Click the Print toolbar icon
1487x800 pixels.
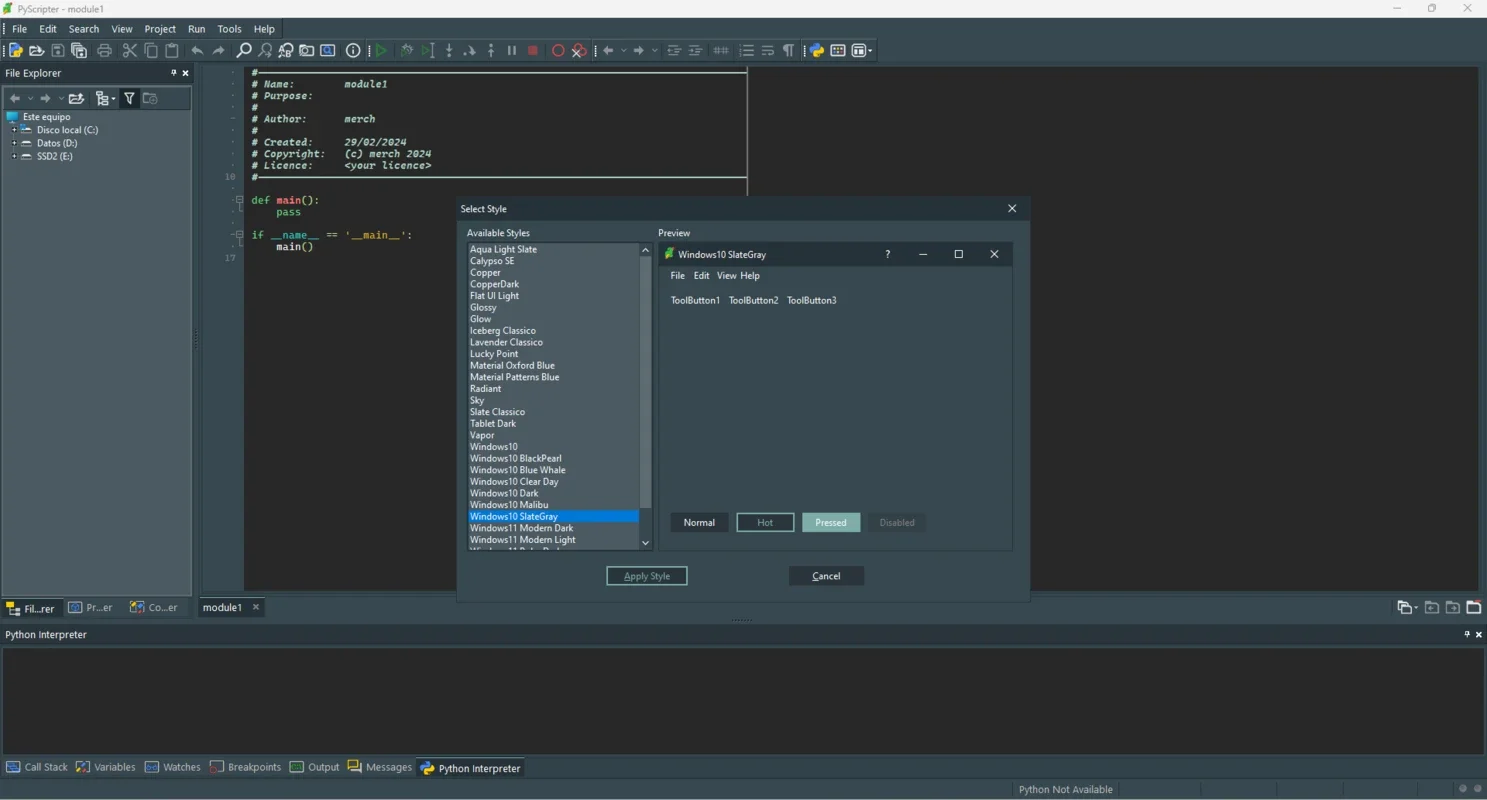[104, 51]
